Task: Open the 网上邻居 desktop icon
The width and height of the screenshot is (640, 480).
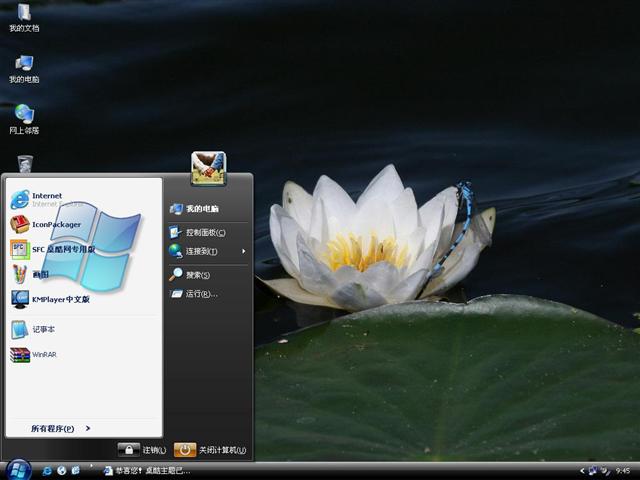Action: click(24, 119)
